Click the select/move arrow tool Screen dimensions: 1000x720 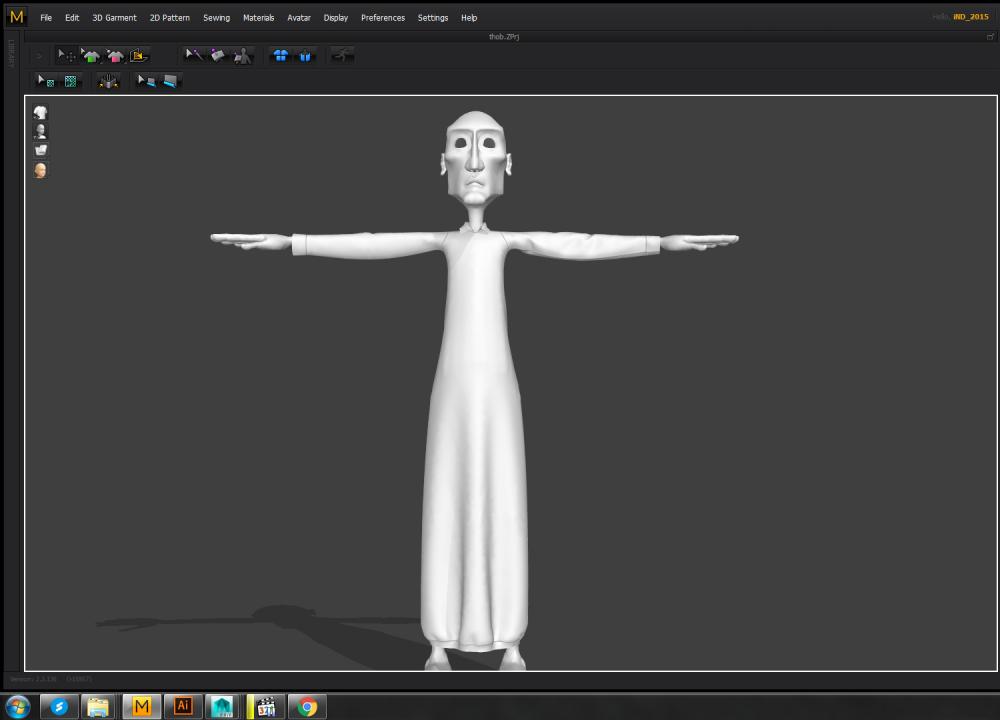click(66, 56)
